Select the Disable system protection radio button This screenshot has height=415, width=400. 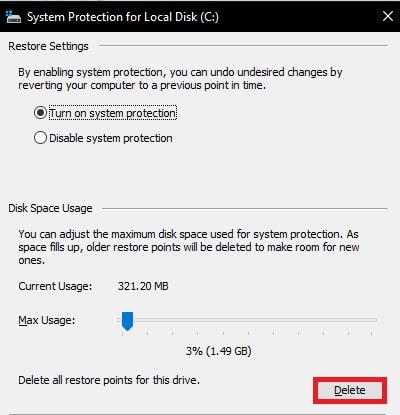[x=40, y=138]
